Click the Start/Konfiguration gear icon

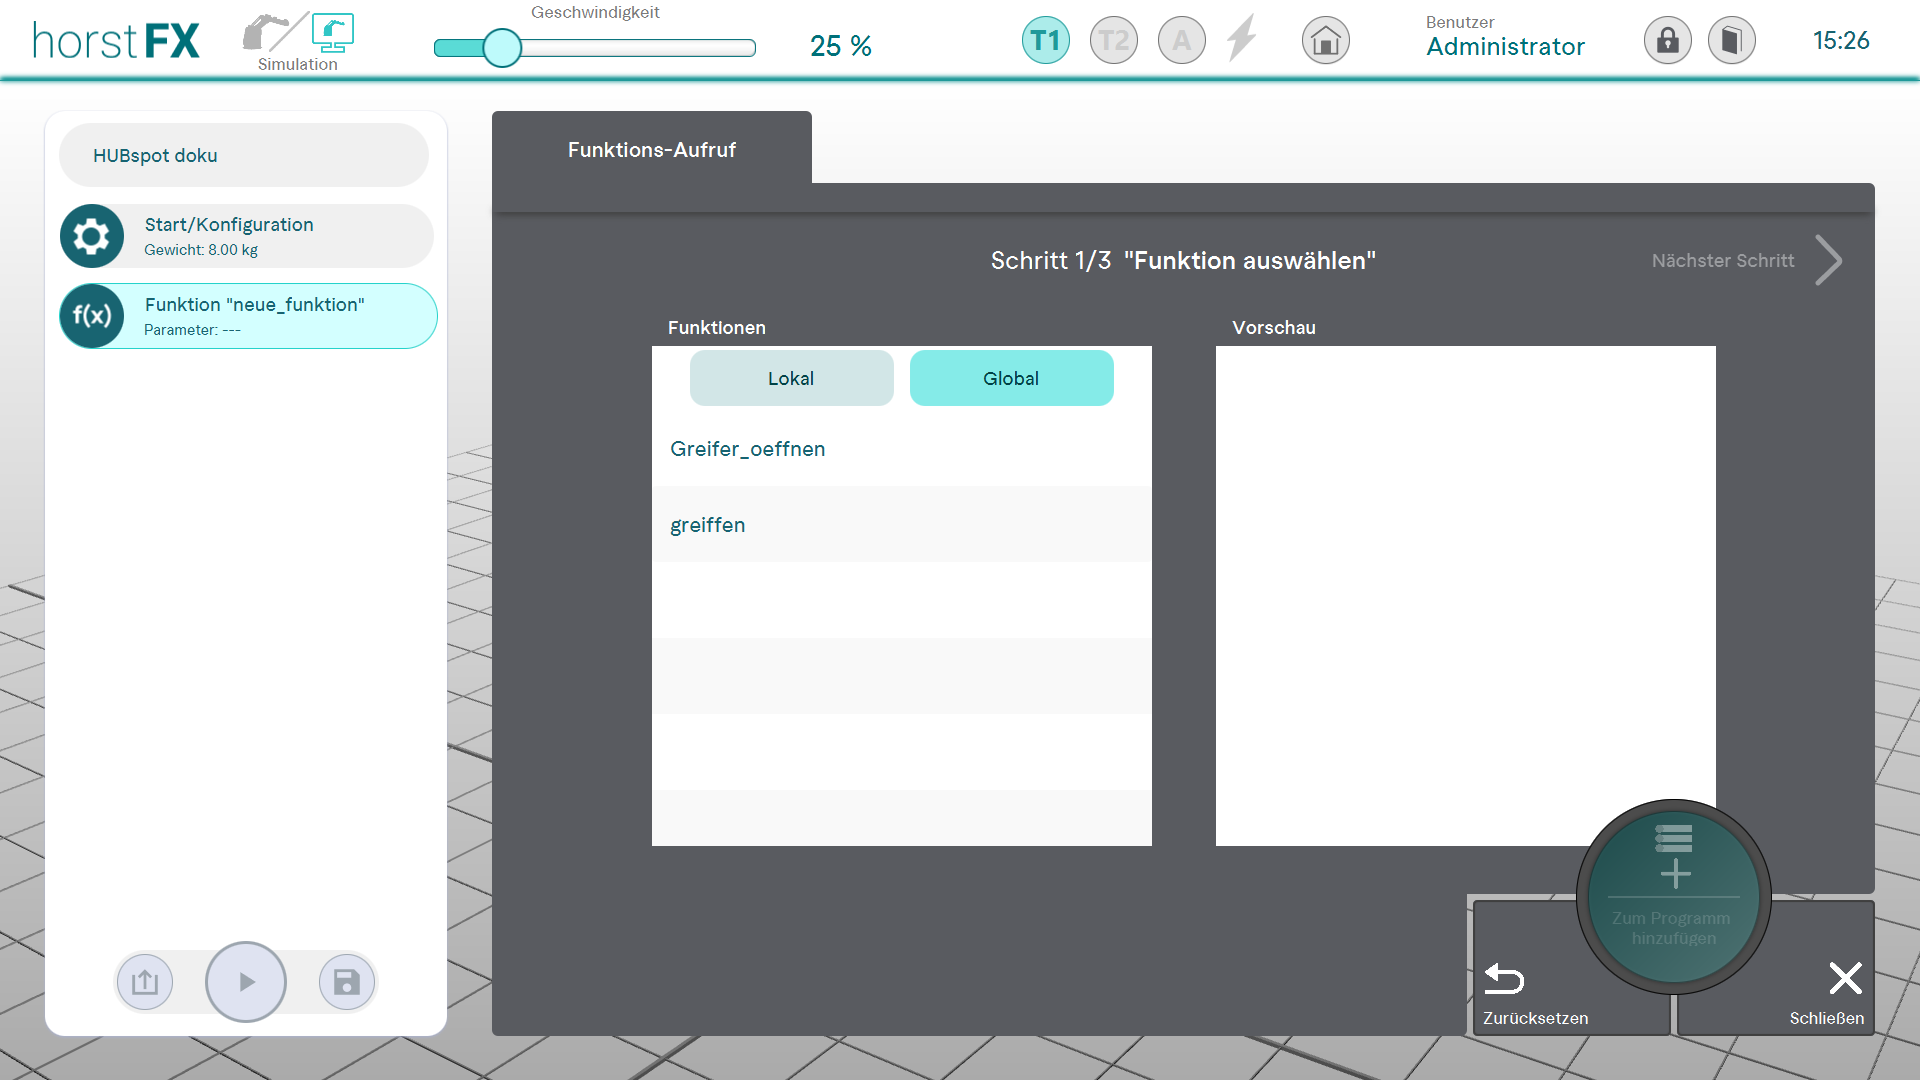tap(92, 236)
